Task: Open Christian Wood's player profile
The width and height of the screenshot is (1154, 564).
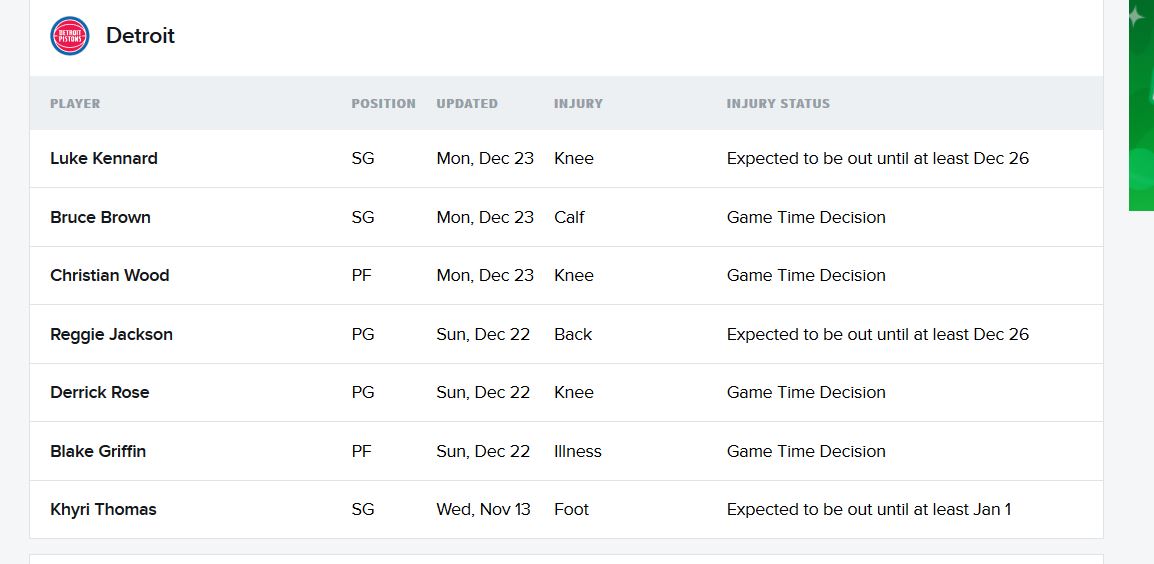Action: tap(110, 275)
